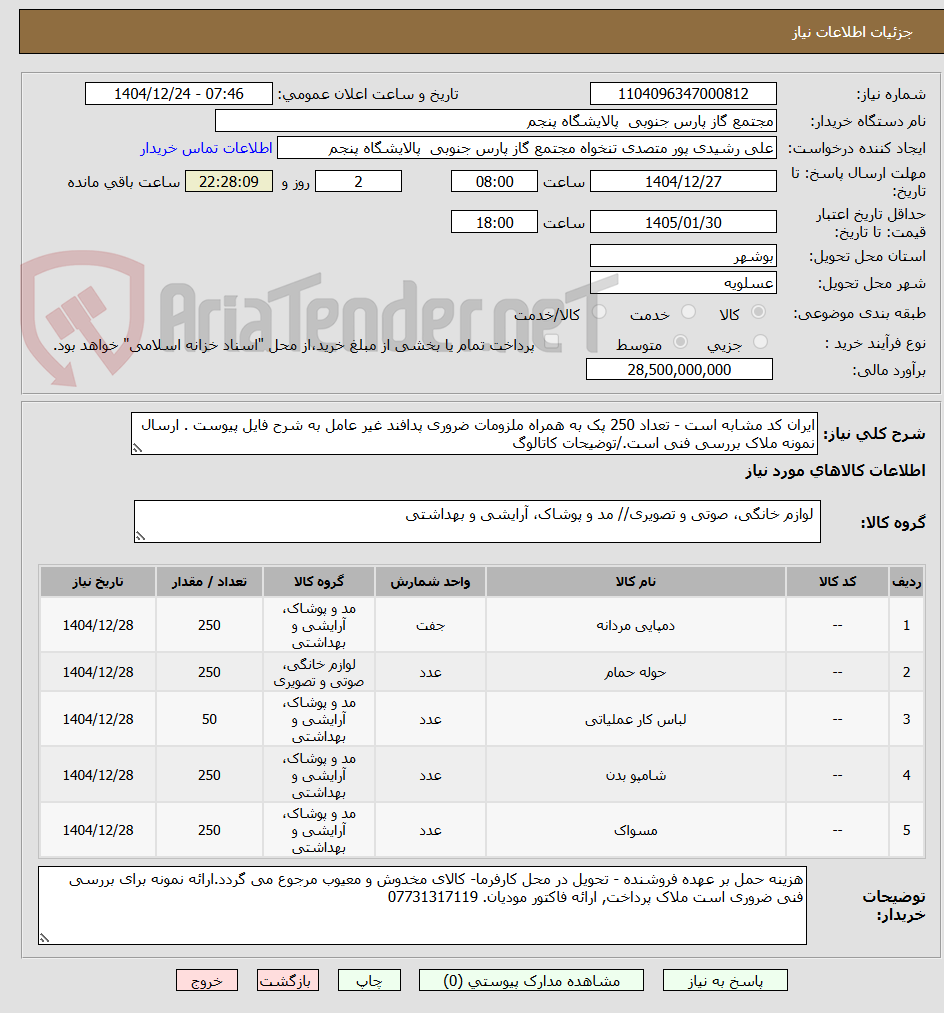The height and width of the screenshot is (1013, 944).
Task: Click the response deadline date 1404/12/27
Action: [x=683, y=182]
